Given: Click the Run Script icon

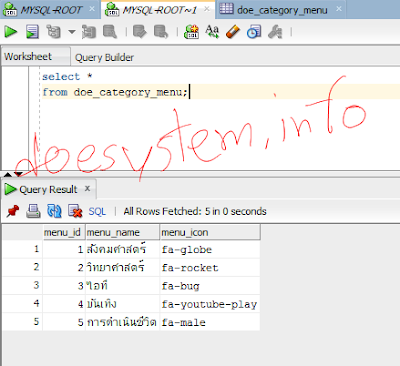Looking at the screenshot, I should (x=32, y=32).
